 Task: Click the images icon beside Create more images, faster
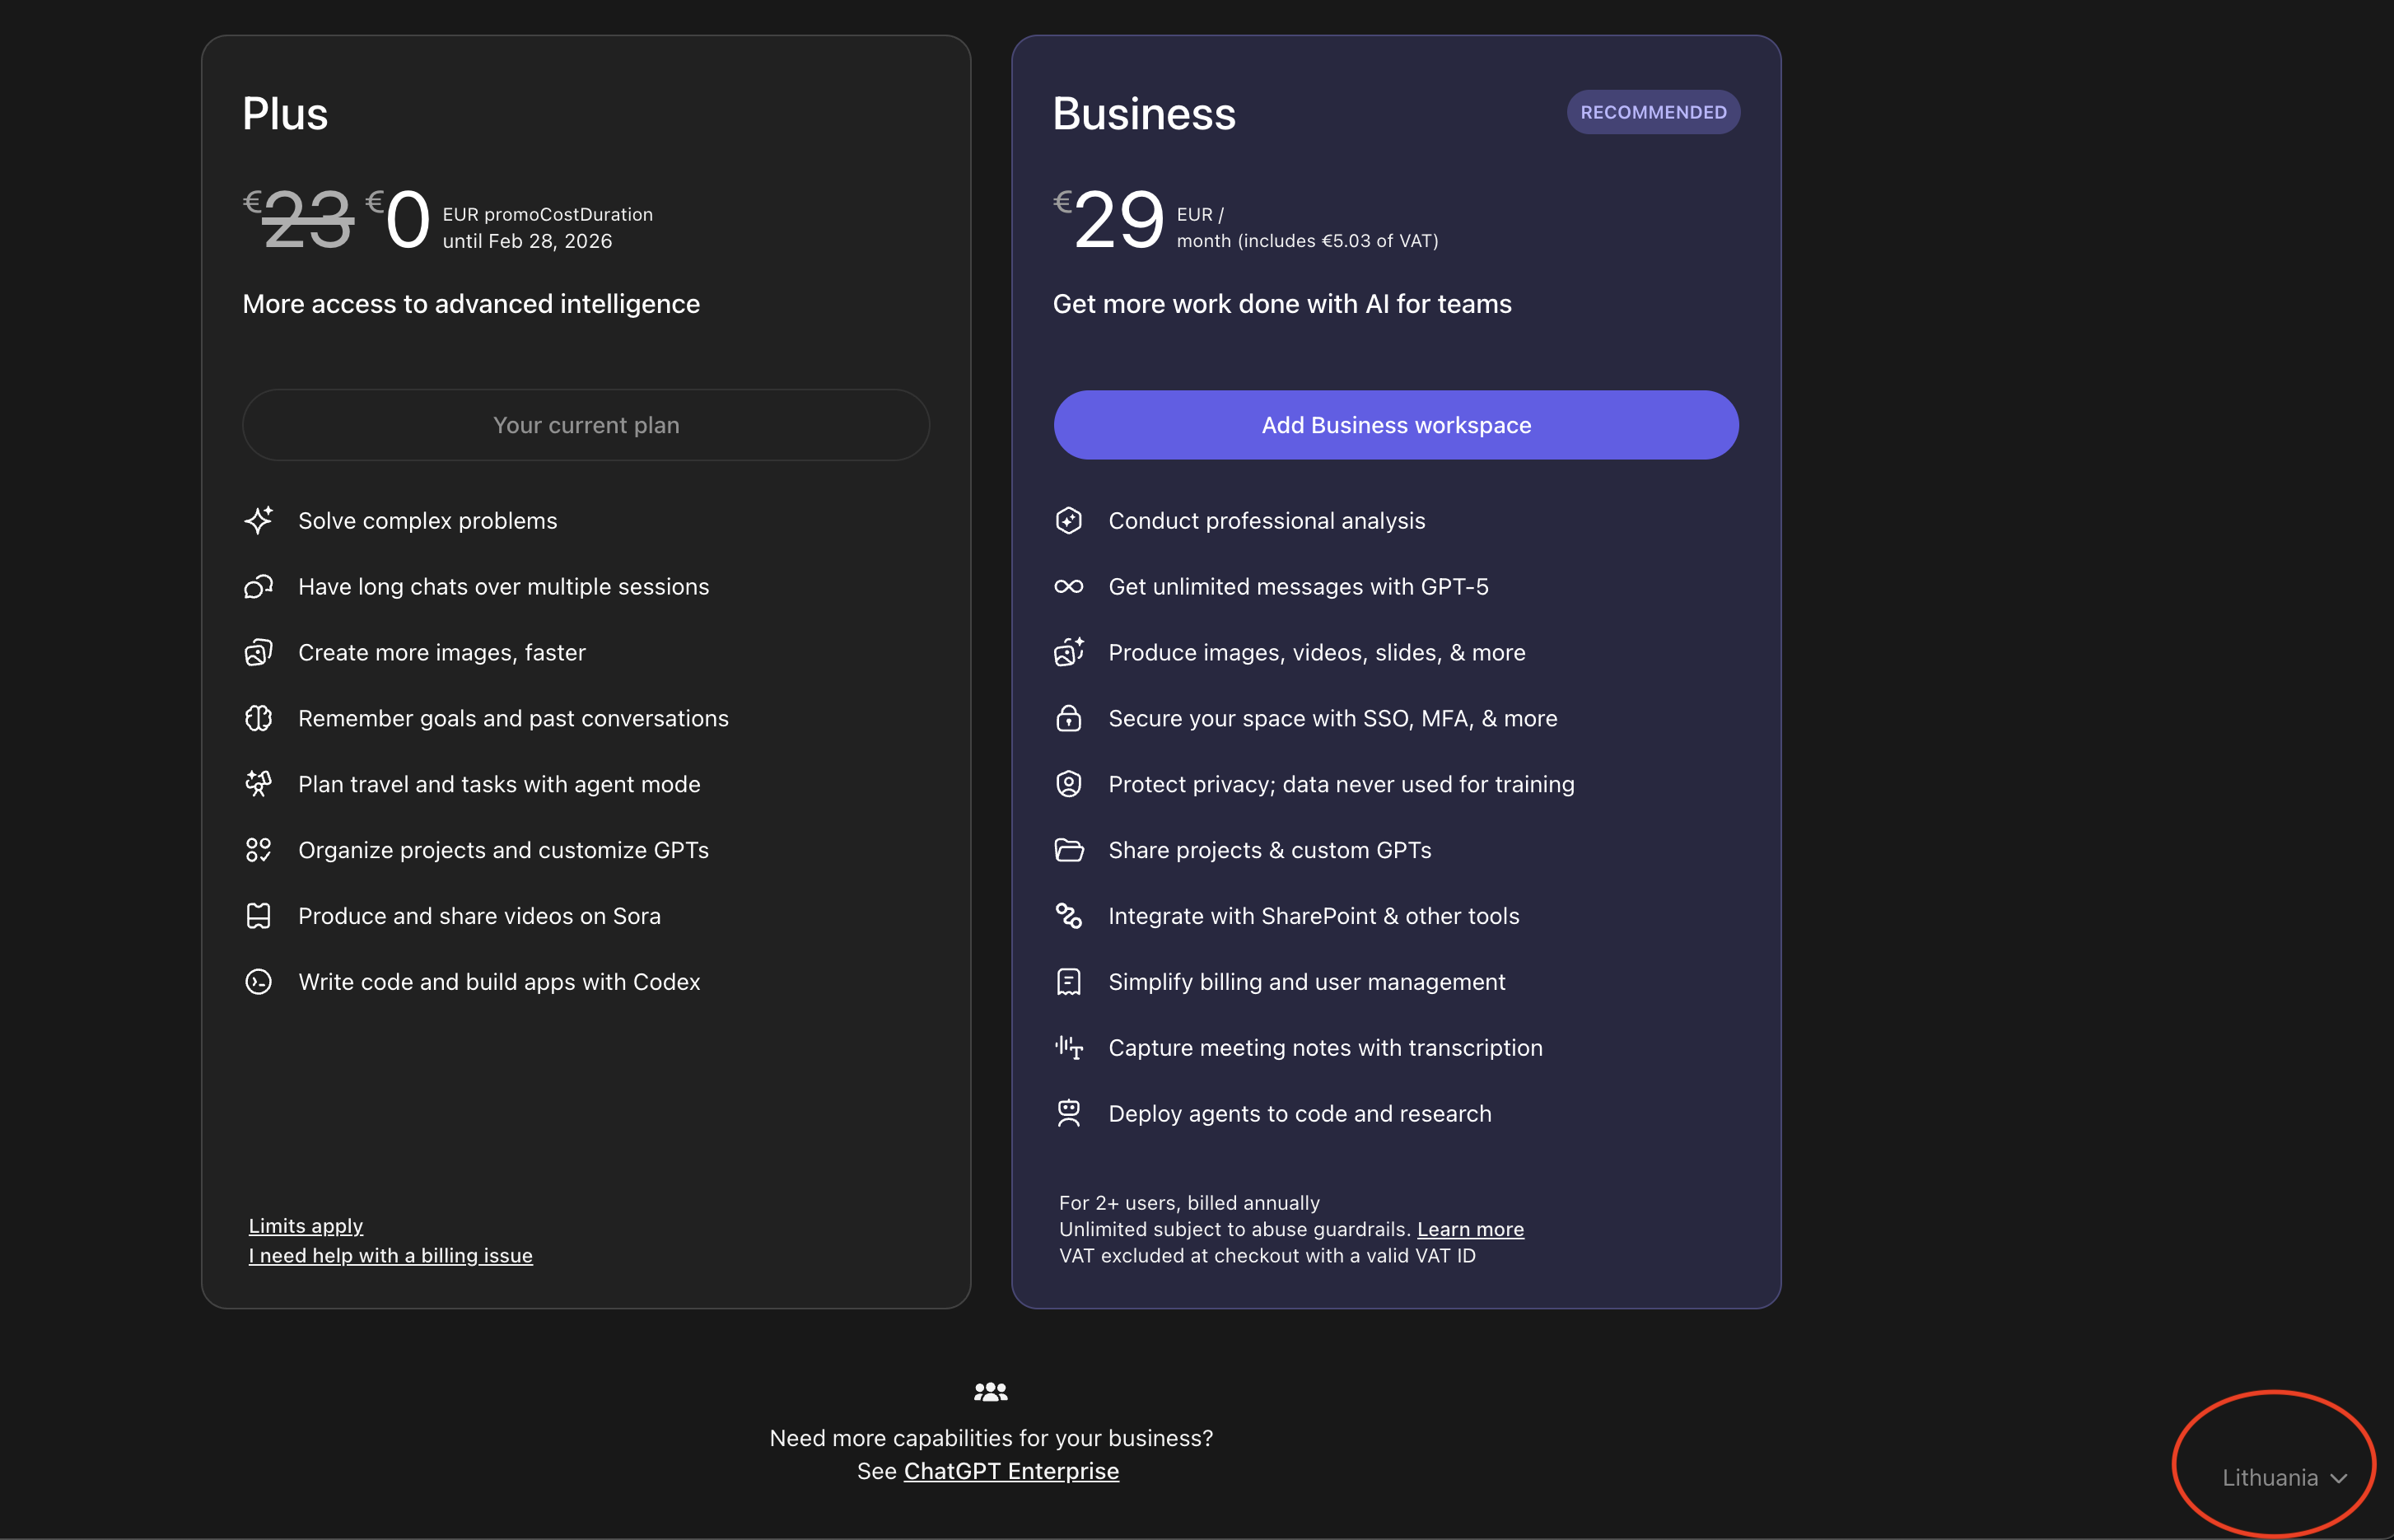259,652
